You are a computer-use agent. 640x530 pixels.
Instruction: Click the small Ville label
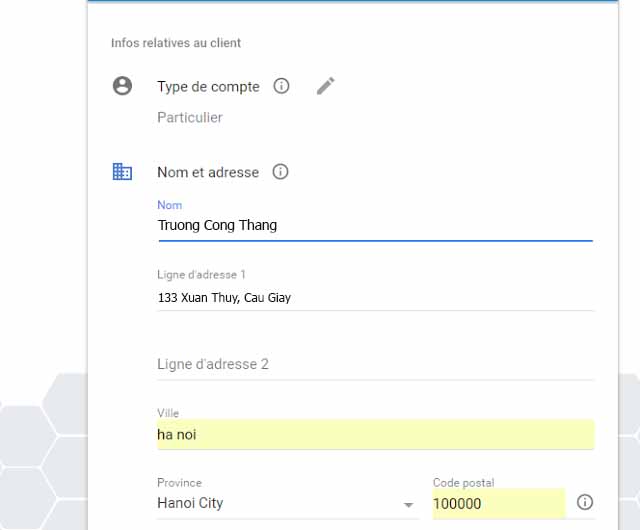(168, 413)
